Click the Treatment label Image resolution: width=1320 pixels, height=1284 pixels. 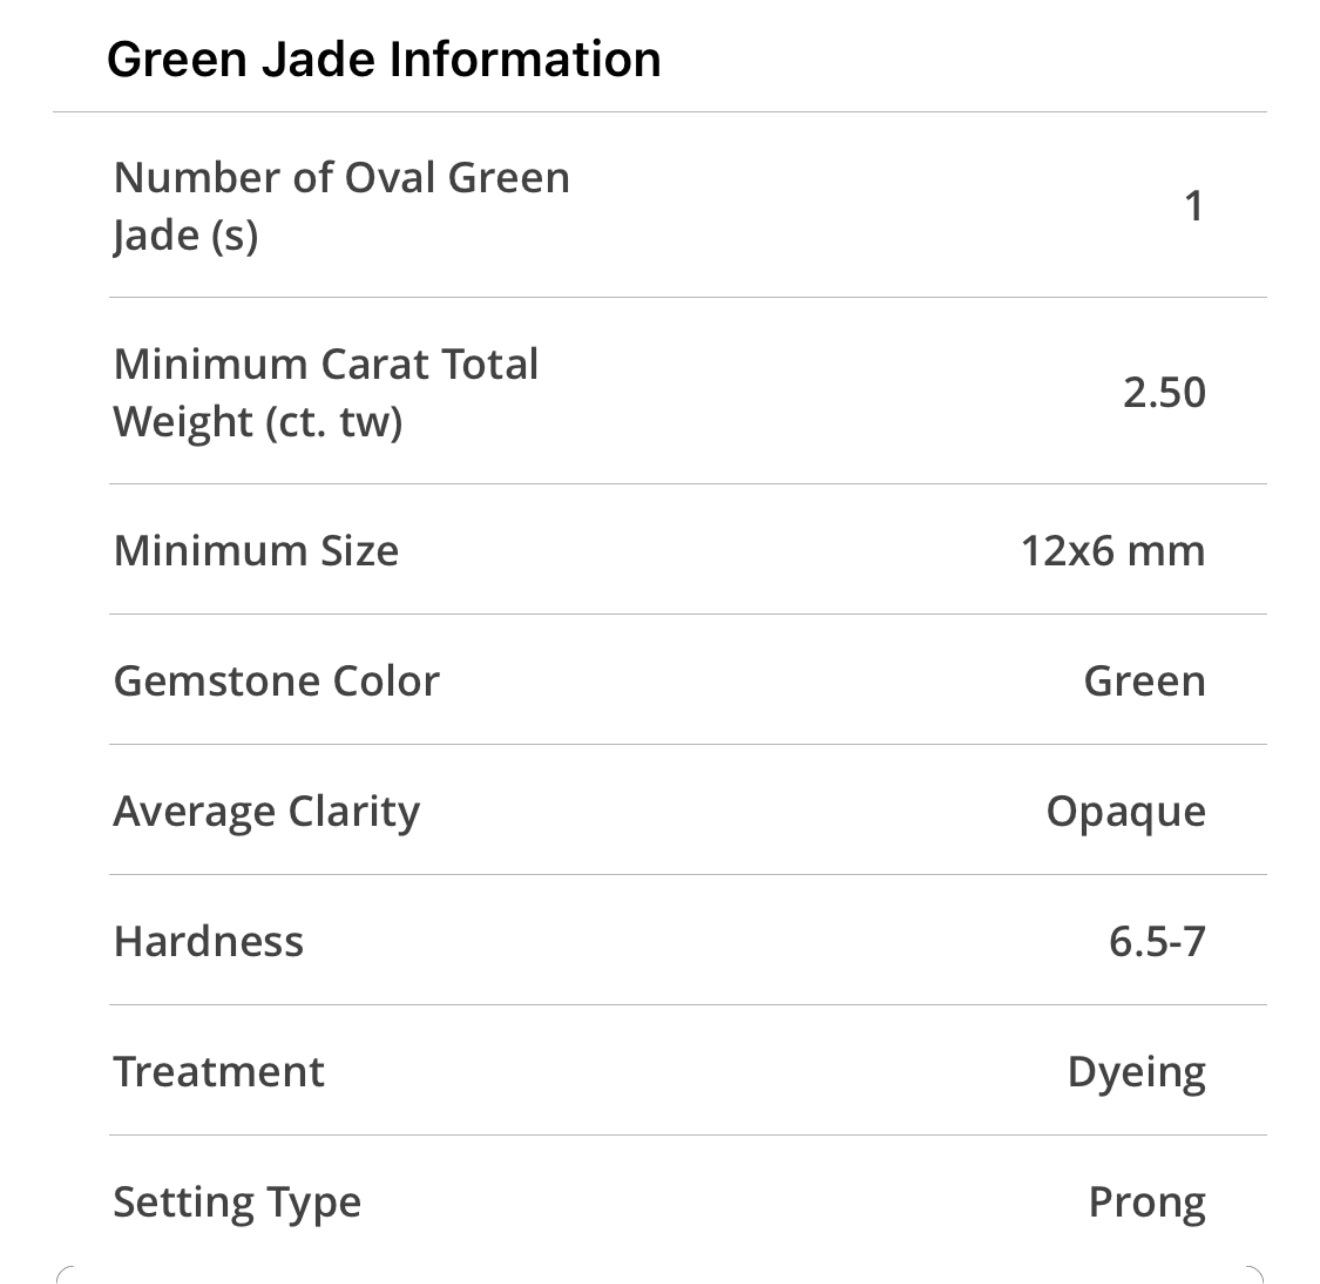coord(218,1071)
